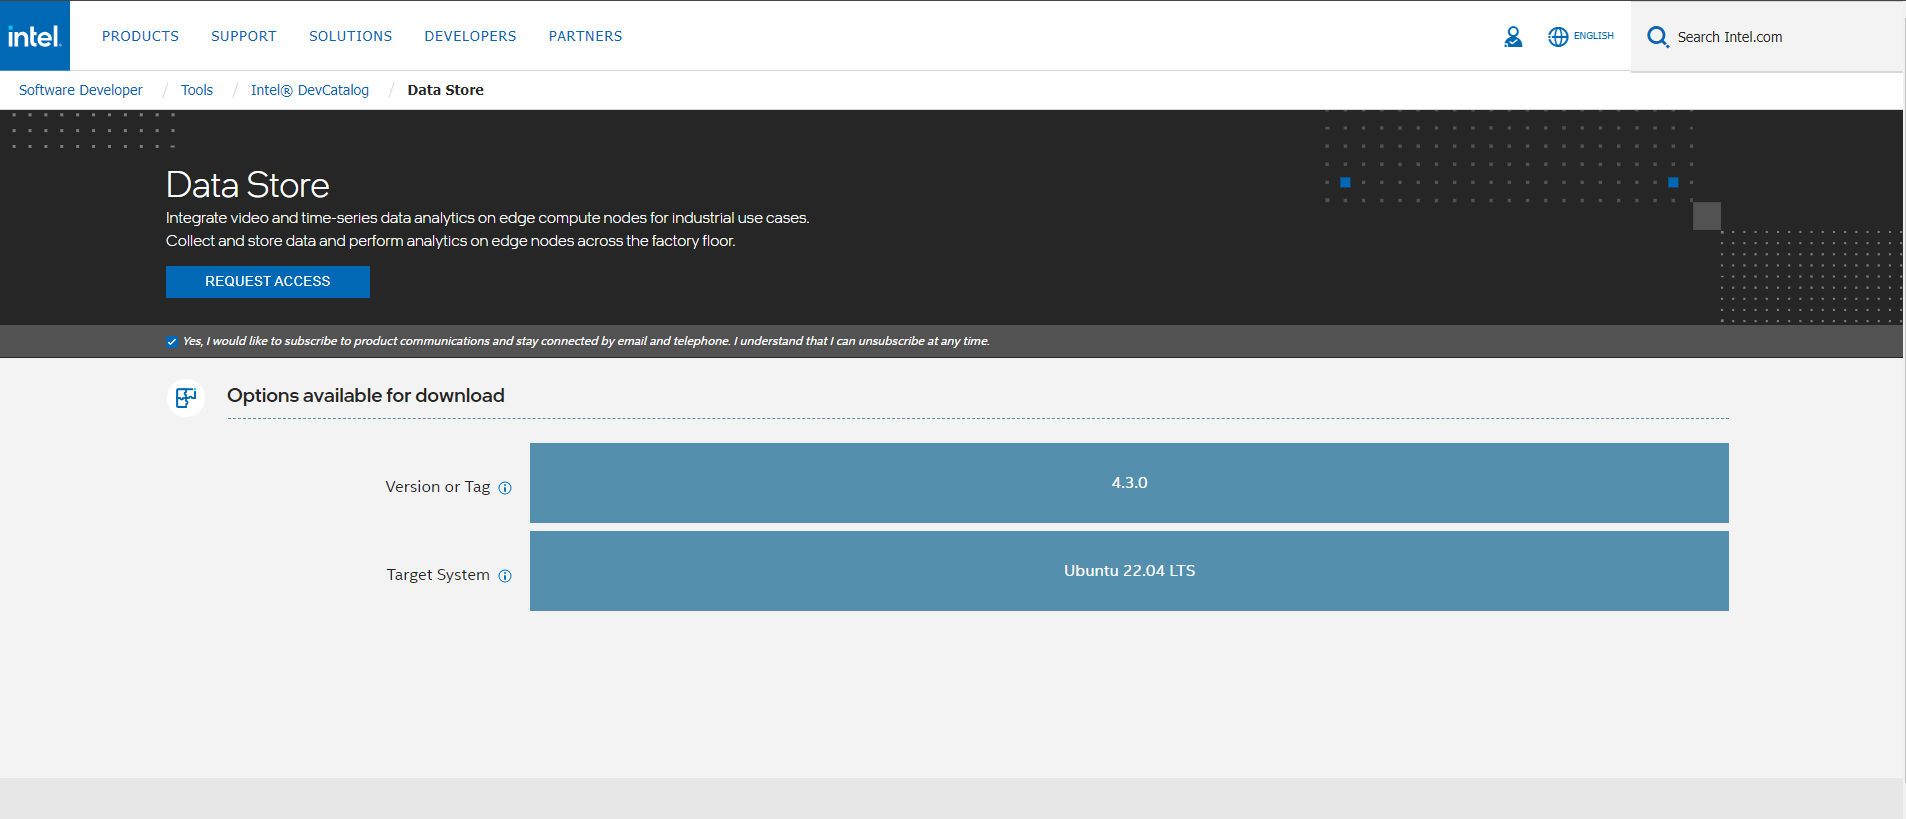Open the Products menu

click(x=140, y=36)
